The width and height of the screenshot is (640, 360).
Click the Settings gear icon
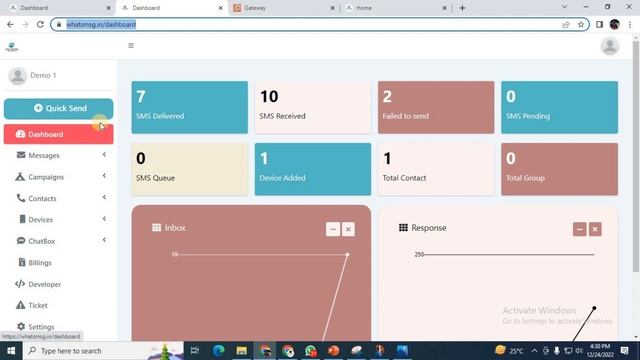(x=21, y=326)
